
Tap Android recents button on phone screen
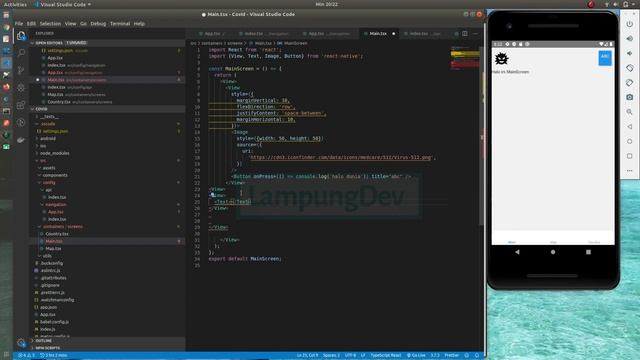click(x=588, y=252)
